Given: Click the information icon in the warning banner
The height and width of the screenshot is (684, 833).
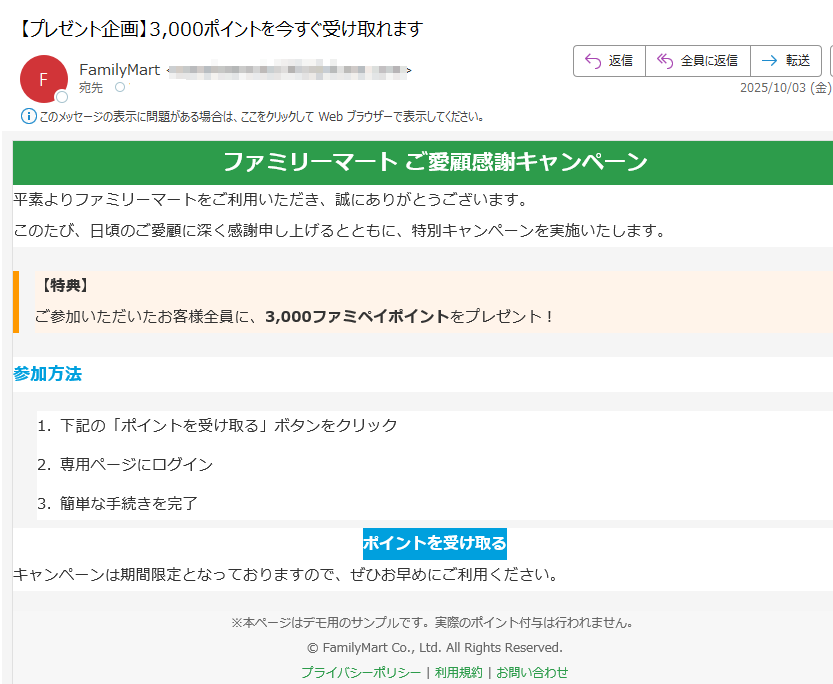Looking at the screenshot, I should (27, 115).
